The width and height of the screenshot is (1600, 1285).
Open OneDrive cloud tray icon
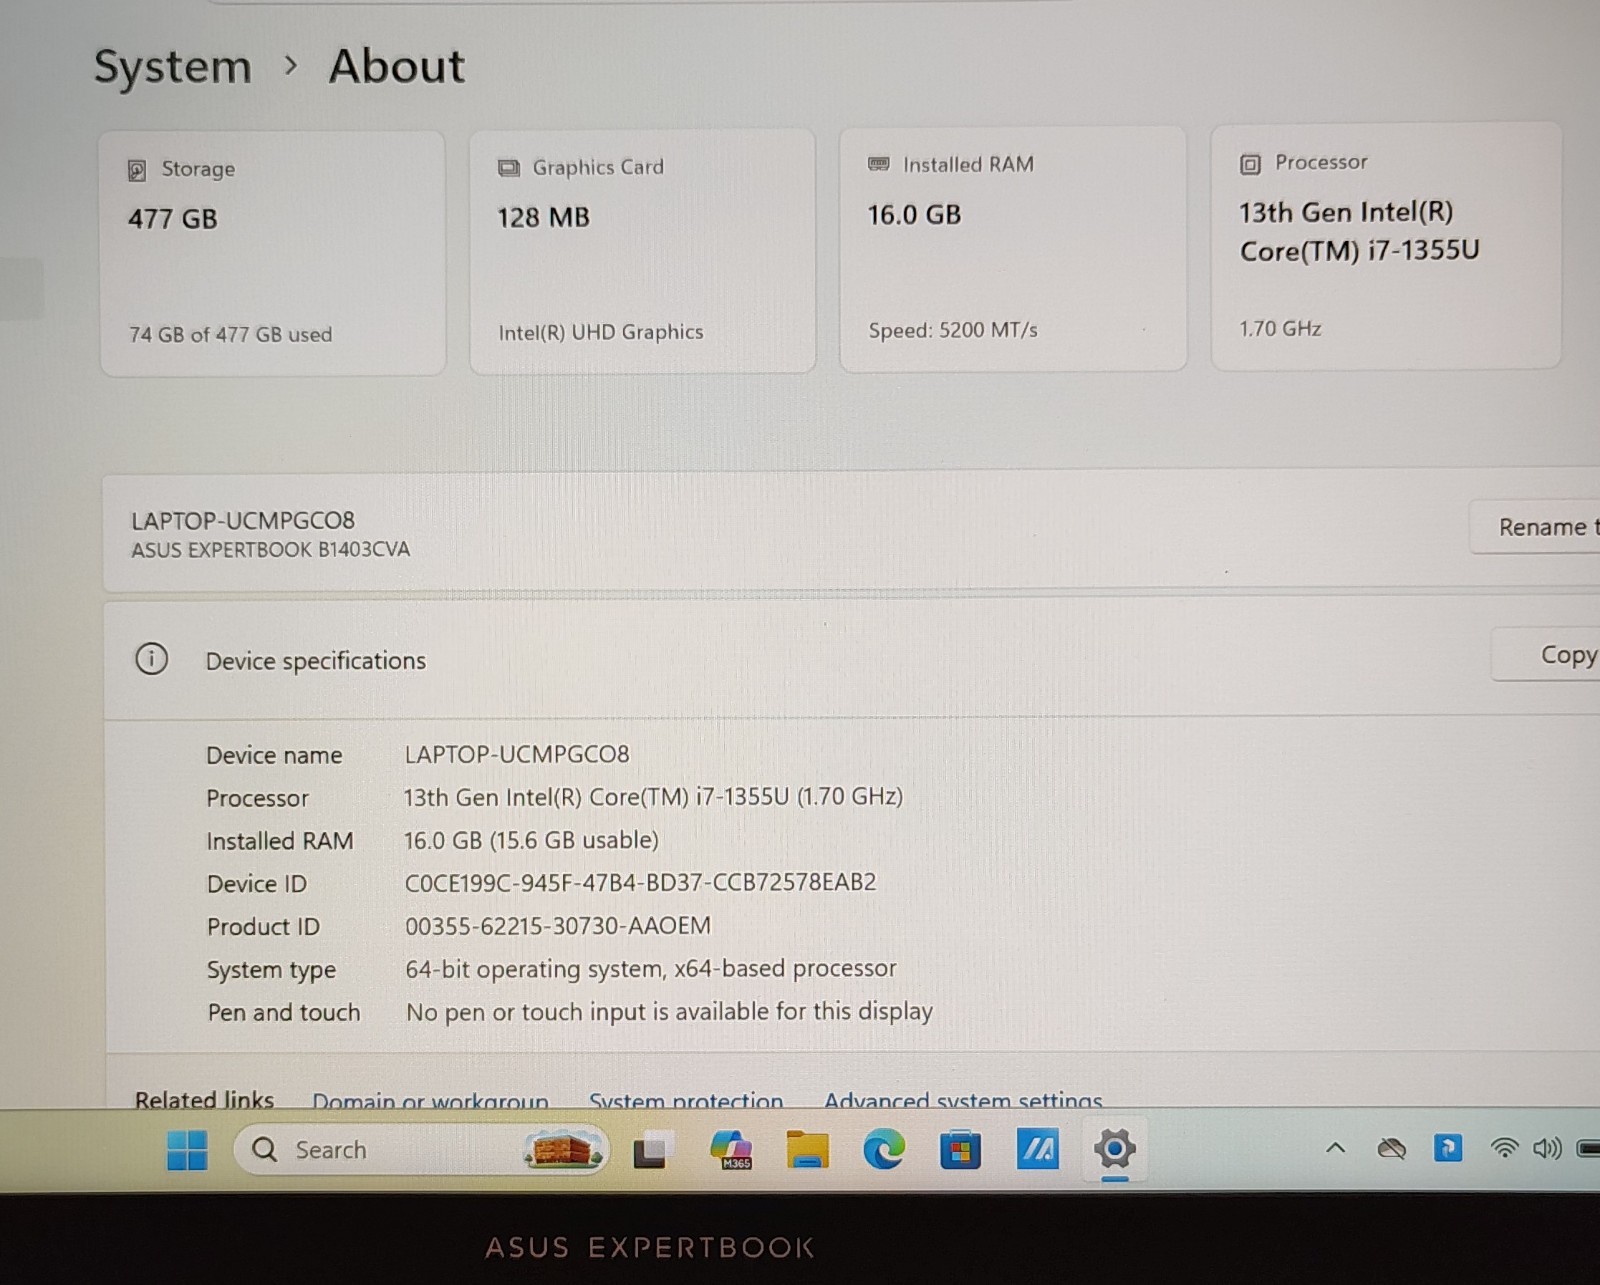tap(1391, 1149)
